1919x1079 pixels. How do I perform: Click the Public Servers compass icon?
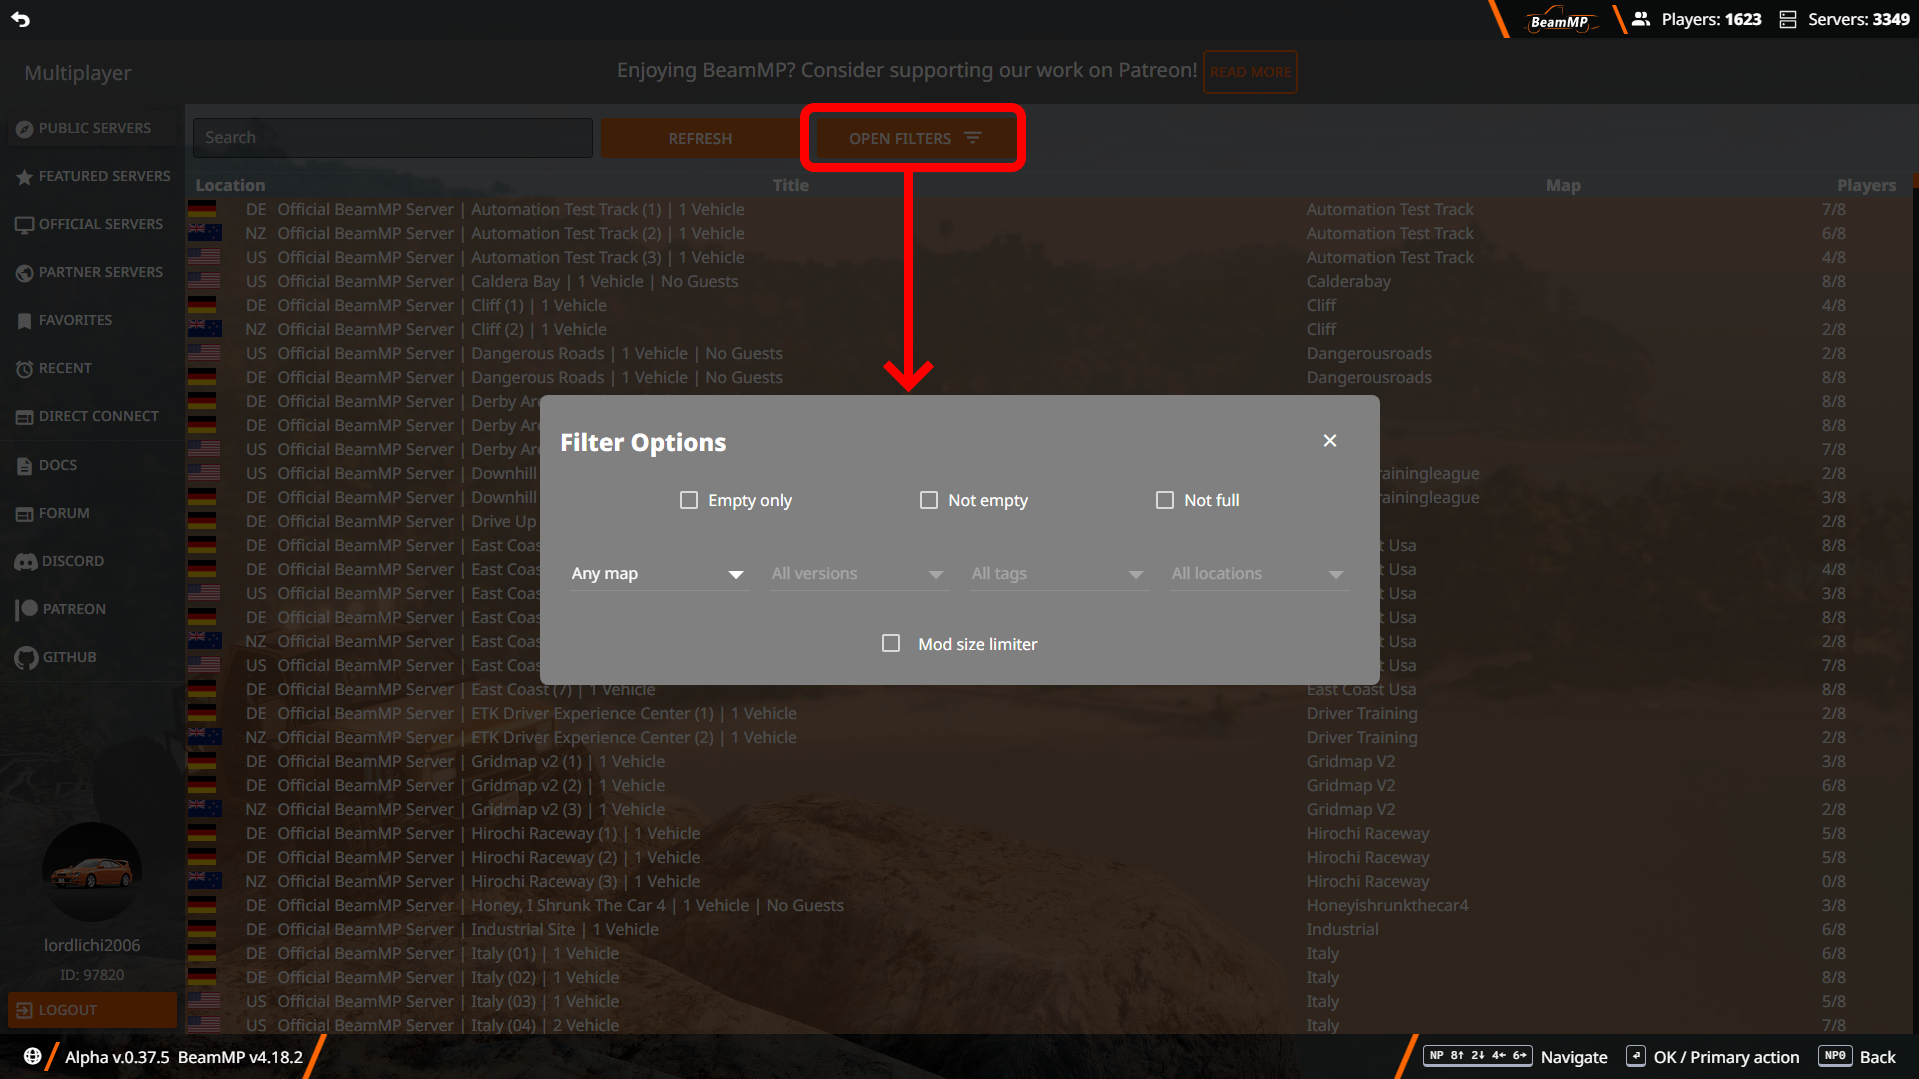[x=25, y=129]
